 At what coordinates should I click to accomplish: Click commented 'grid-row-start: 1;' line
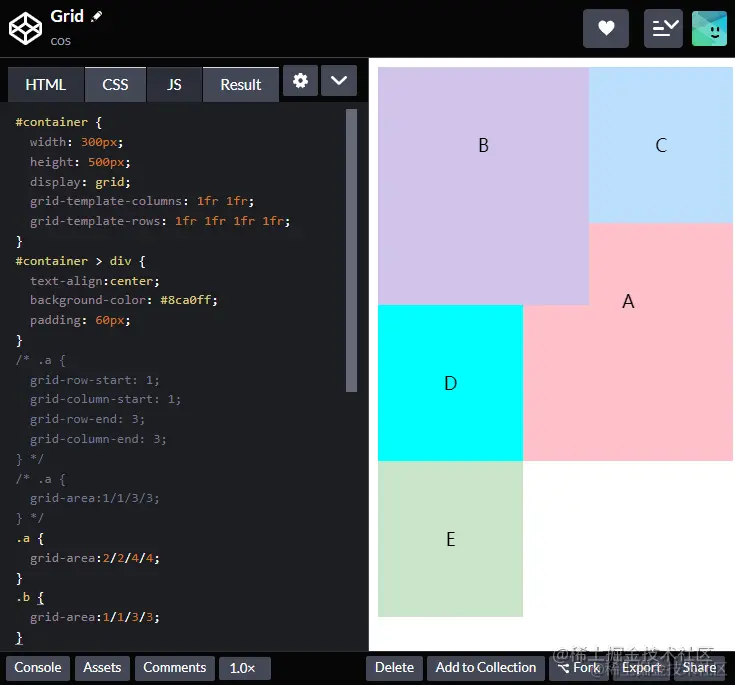click(95, 380)
